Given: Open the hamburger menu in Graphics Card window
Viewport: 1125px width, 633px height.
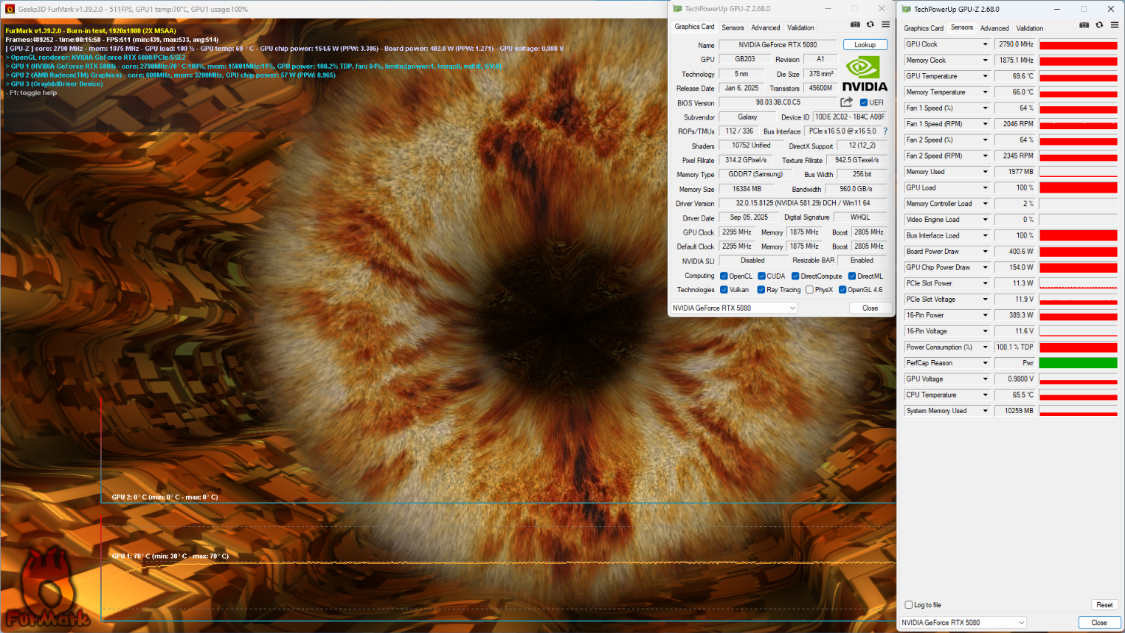Looking at the screenshot, I should (885, 24).
